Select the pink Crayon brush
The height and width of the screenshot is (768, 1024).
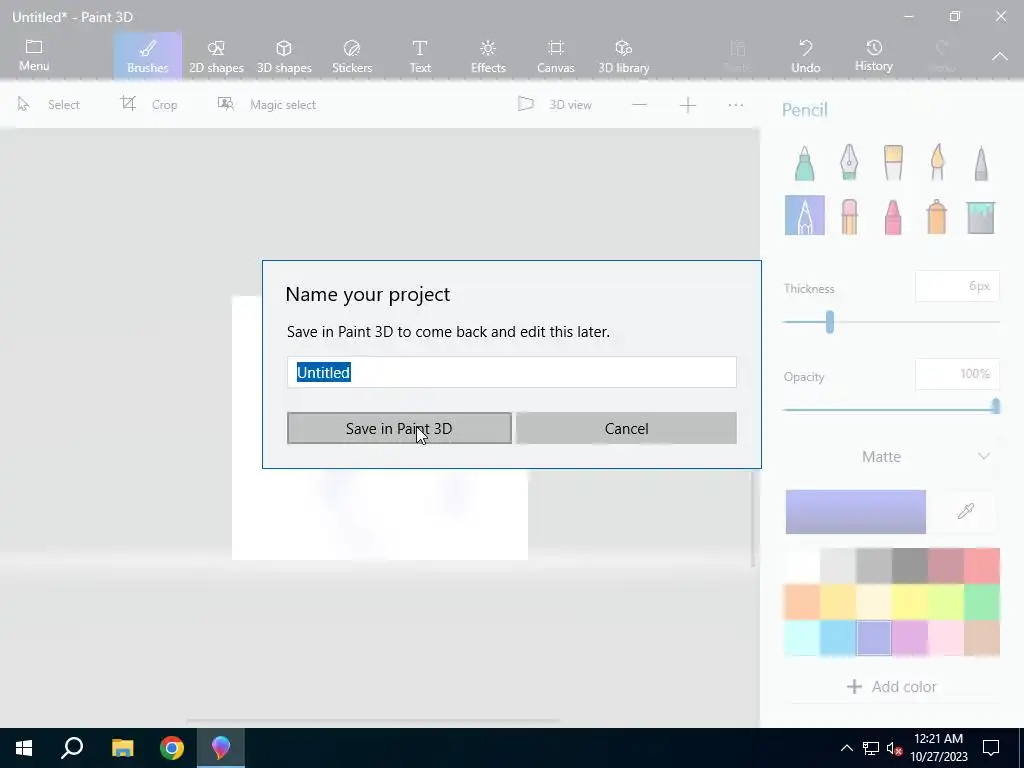(893, 216)
